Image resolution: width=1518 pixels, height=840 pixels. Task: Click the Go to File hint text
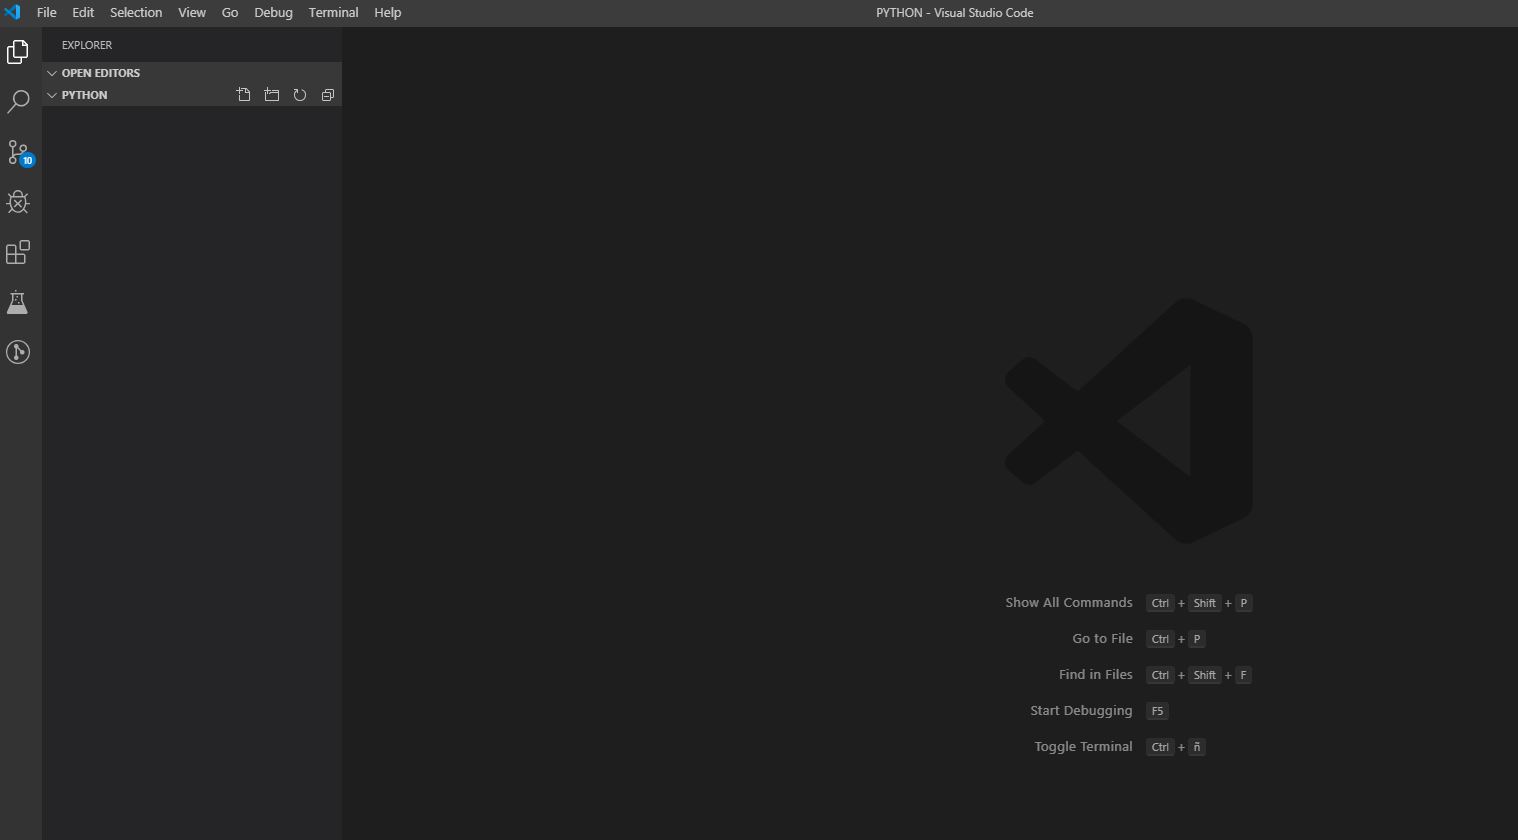(x=1103, y=639)
